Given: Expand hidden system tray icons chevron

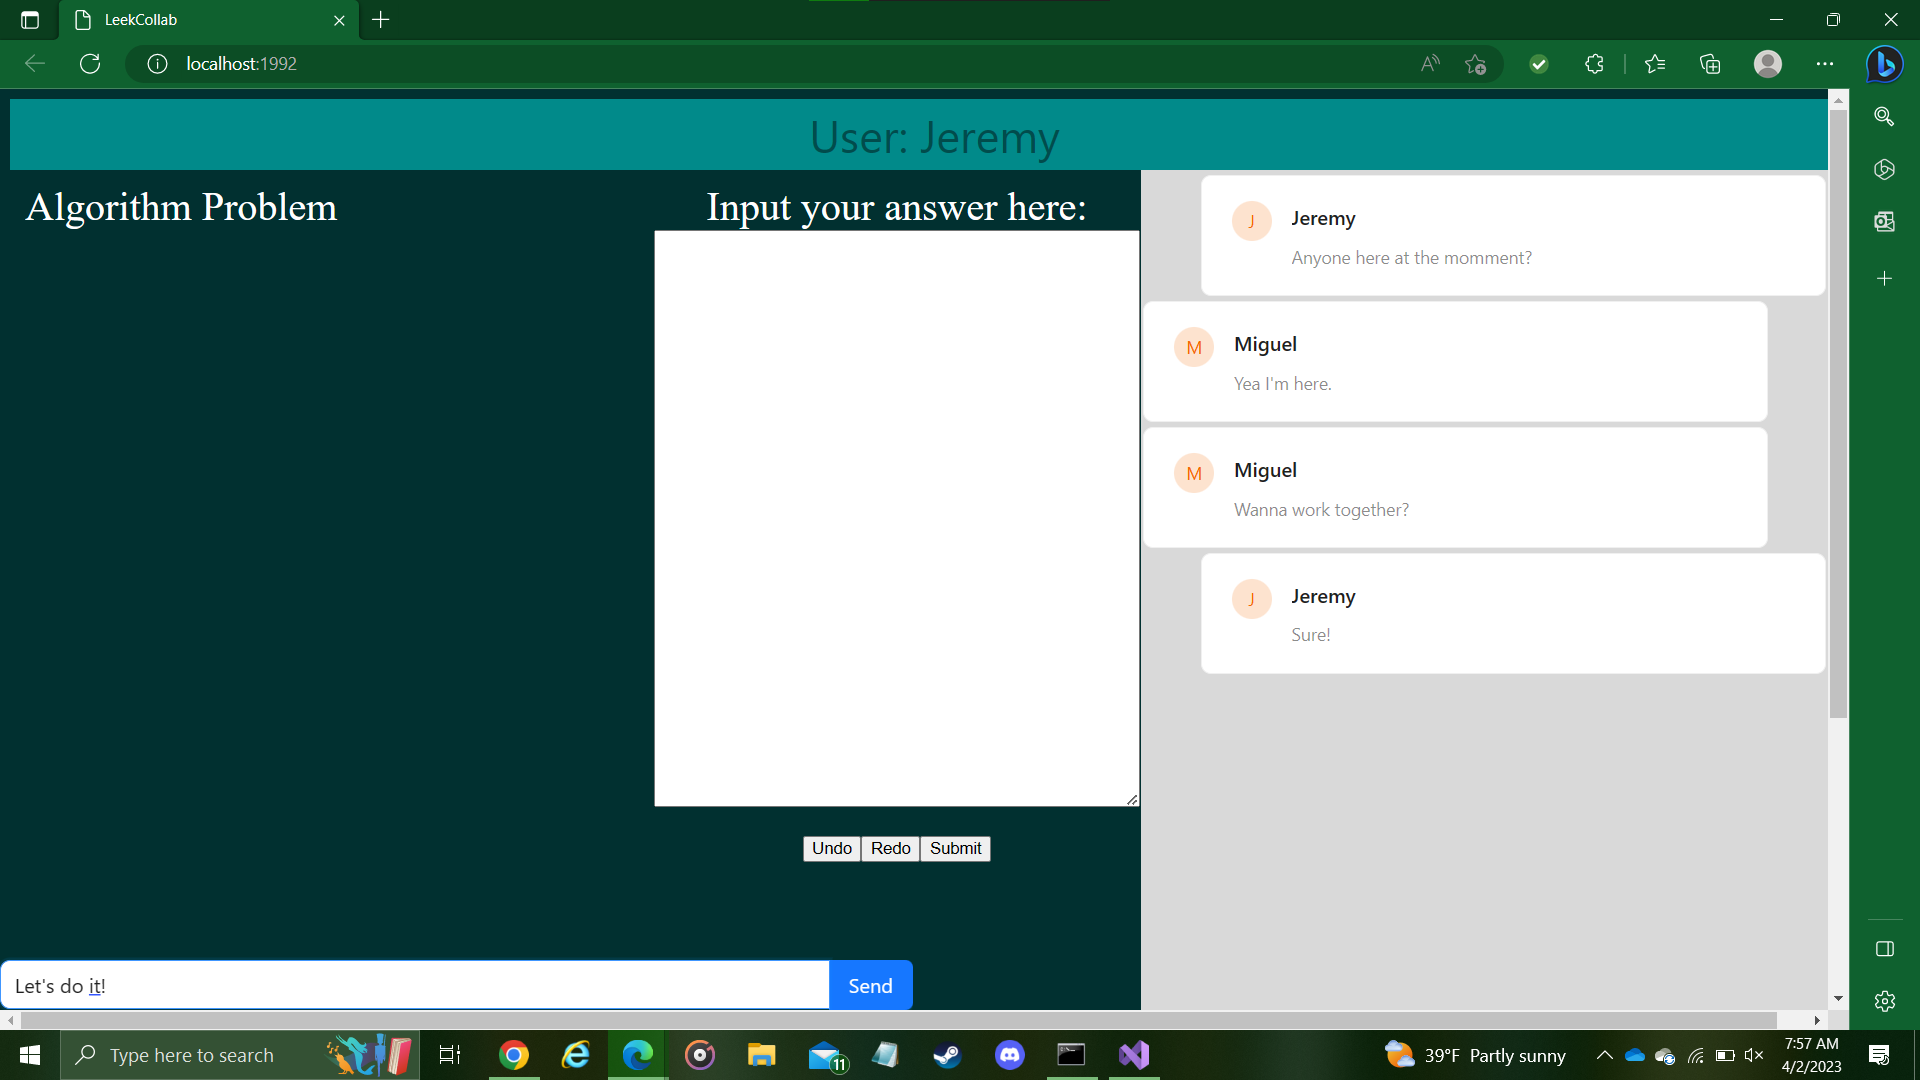Looking at the screenshot, I should pos(1604,1055).
